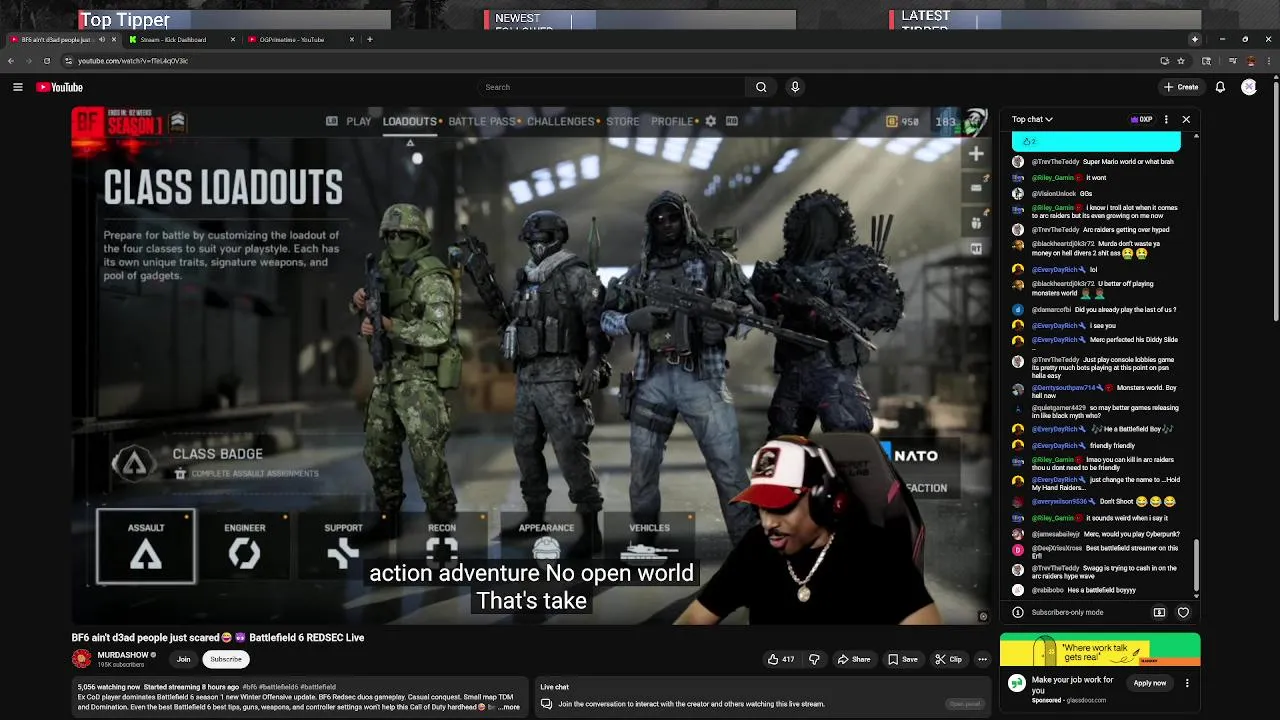This screenshot has width=1280, height=720.
Task: Click the in-game plus icon
Action: (x=976, y=154)
